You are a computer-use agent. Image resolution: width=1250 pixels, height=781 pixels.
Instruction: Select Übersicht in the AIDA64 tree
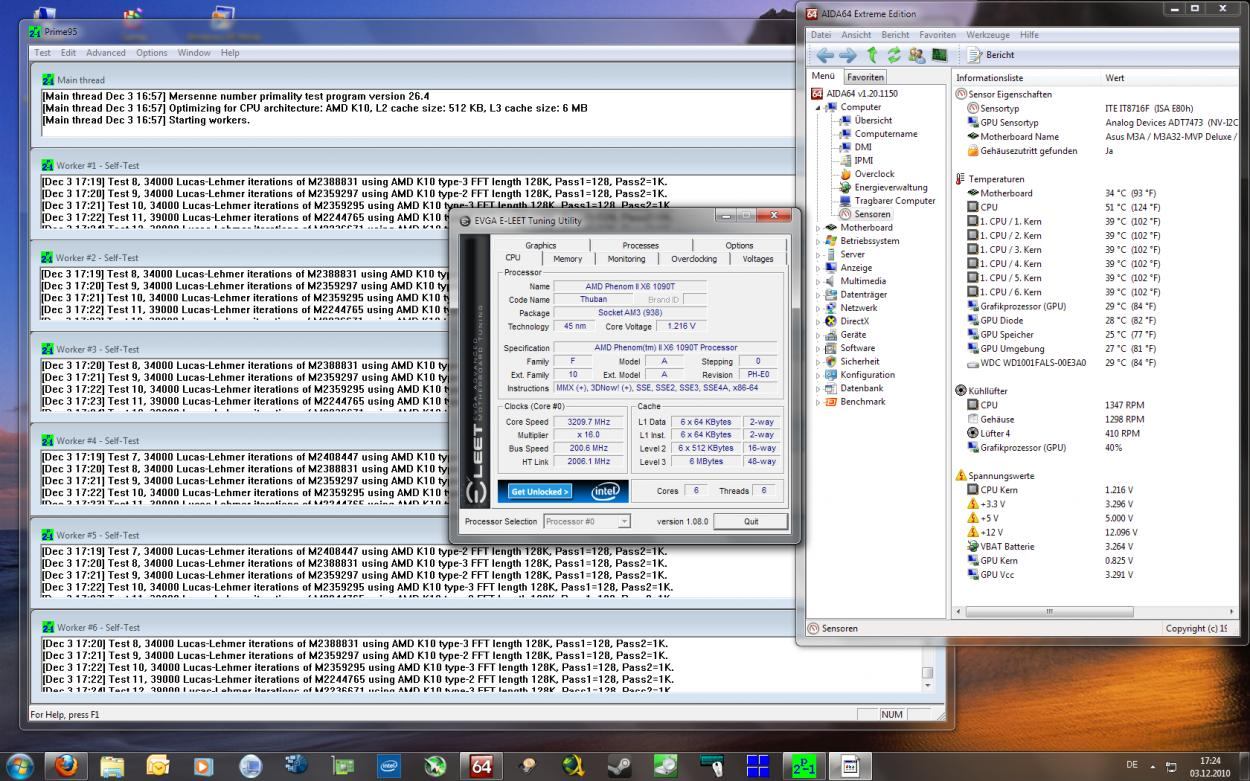pyautogui.click(x=873, y=120)
